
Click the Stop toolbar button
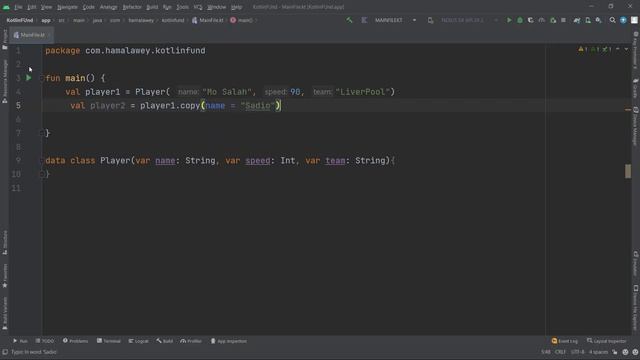[563, 20]
